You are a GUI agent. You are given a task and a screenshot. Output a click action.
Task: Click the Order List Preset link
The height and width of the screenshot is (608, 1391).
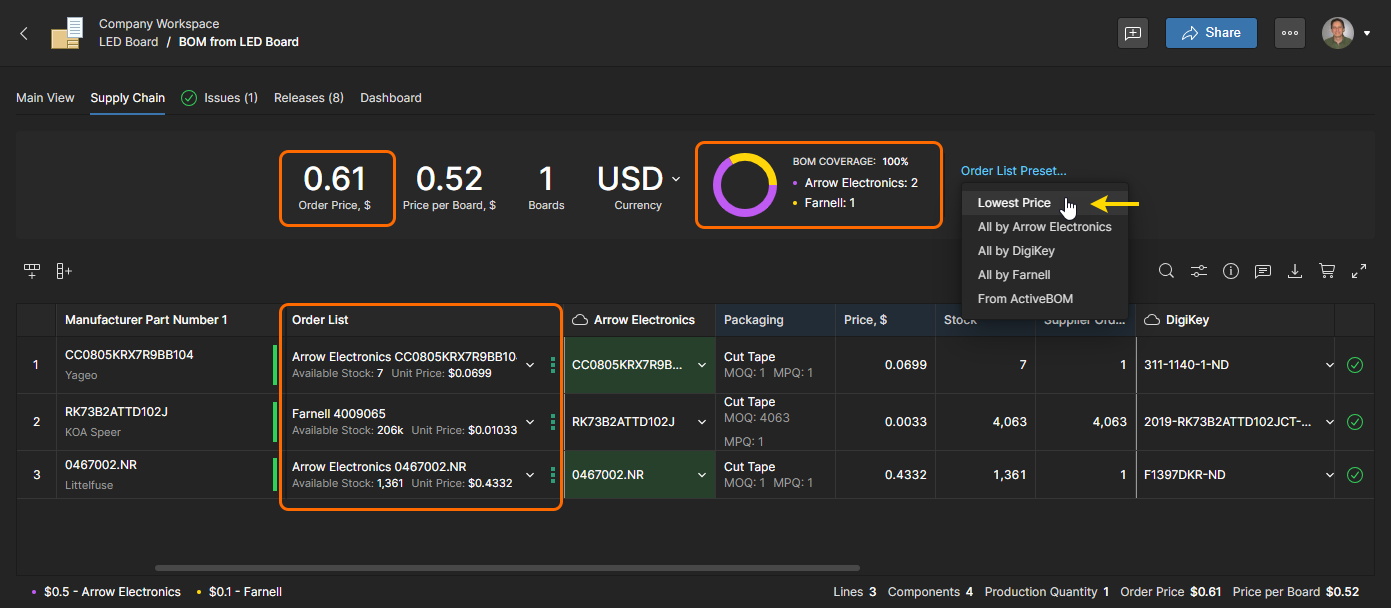click(x=1013, y=171)
